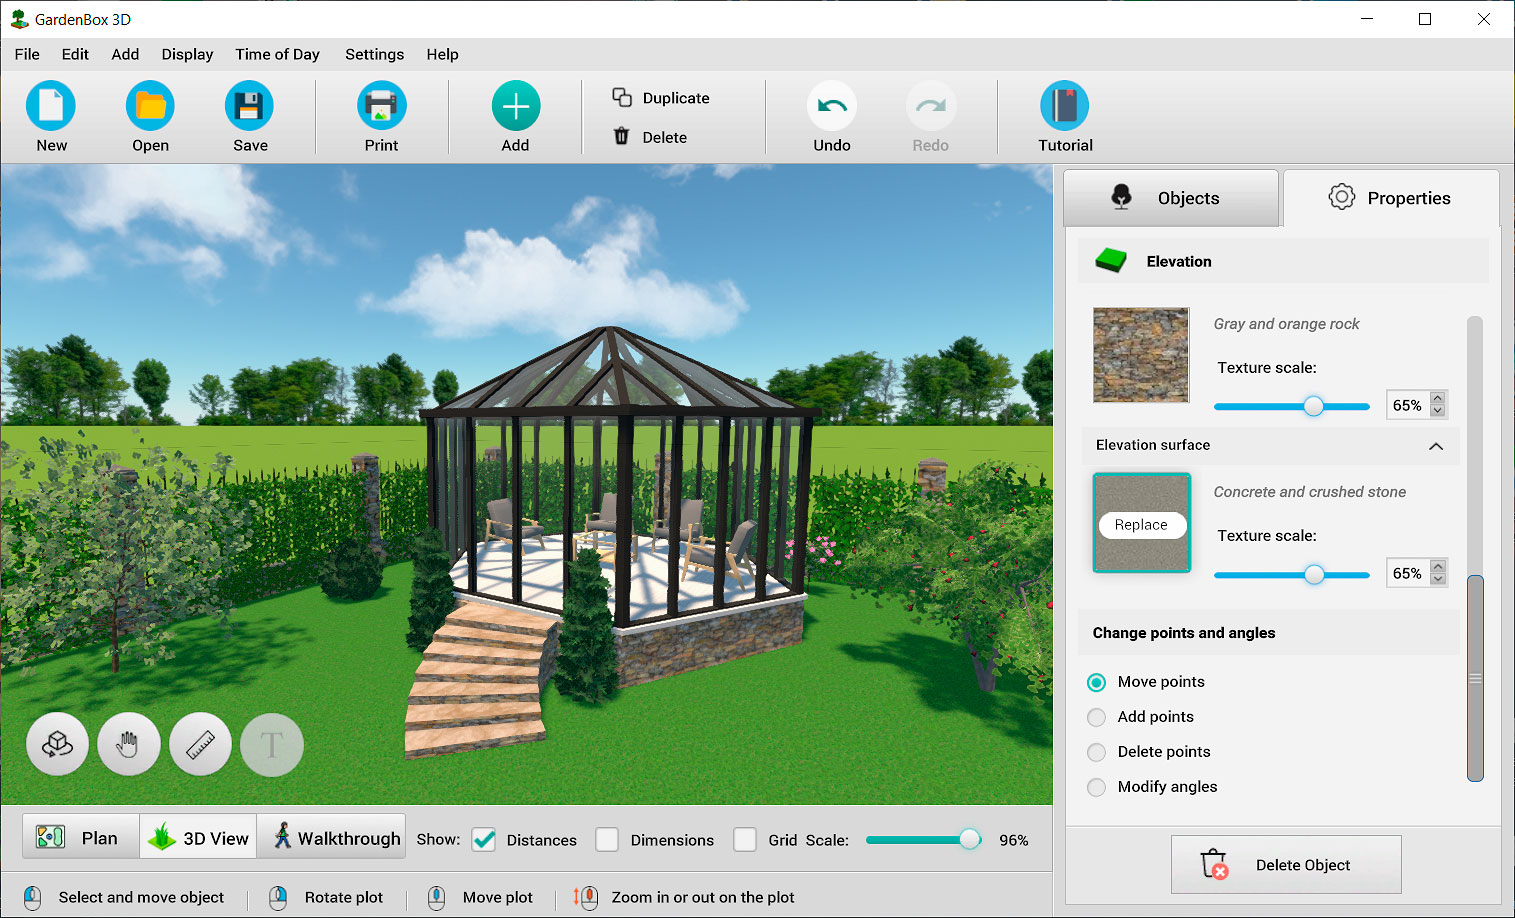Viewport: 1515px width, 918px height.
Task: Switch to the Plan view button
Action: point(80,838)
